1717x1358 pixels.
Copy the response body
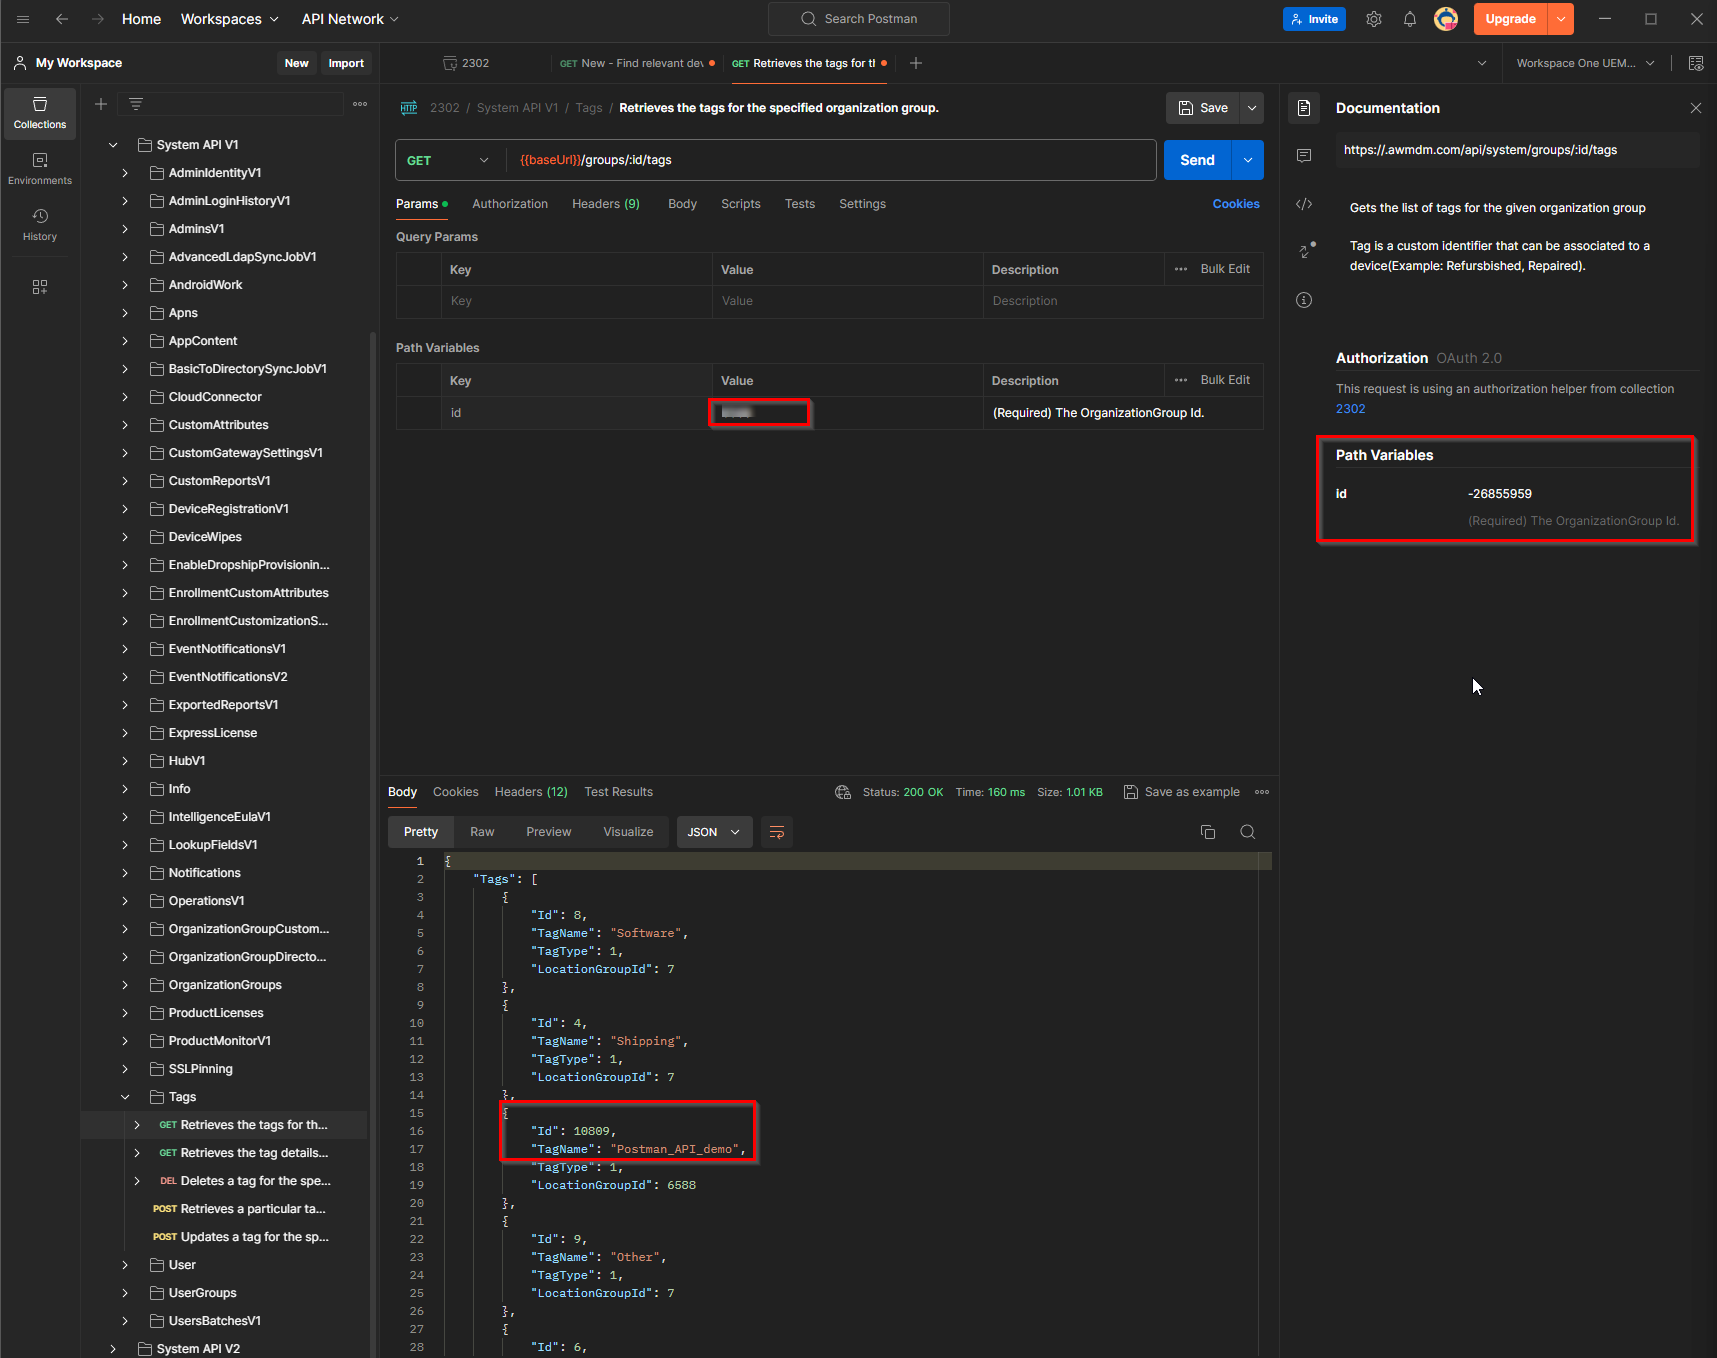pos(1207,831)
